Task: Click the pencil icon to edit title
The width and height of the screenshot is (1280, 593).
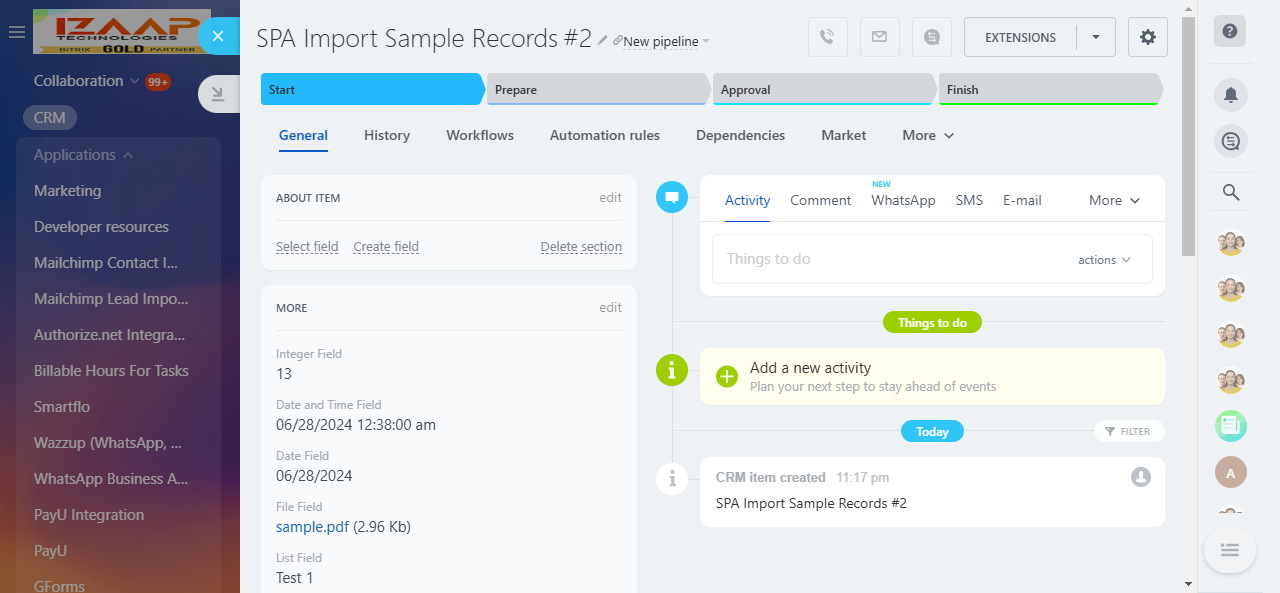Action: click(x=602, y=40)
